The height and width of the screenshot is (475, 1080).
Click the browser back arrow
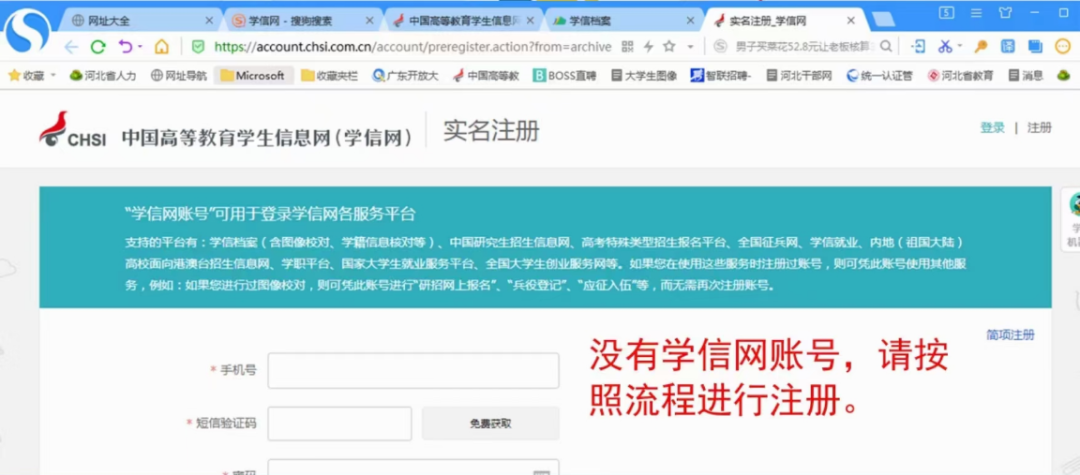(x=71, y=47)
